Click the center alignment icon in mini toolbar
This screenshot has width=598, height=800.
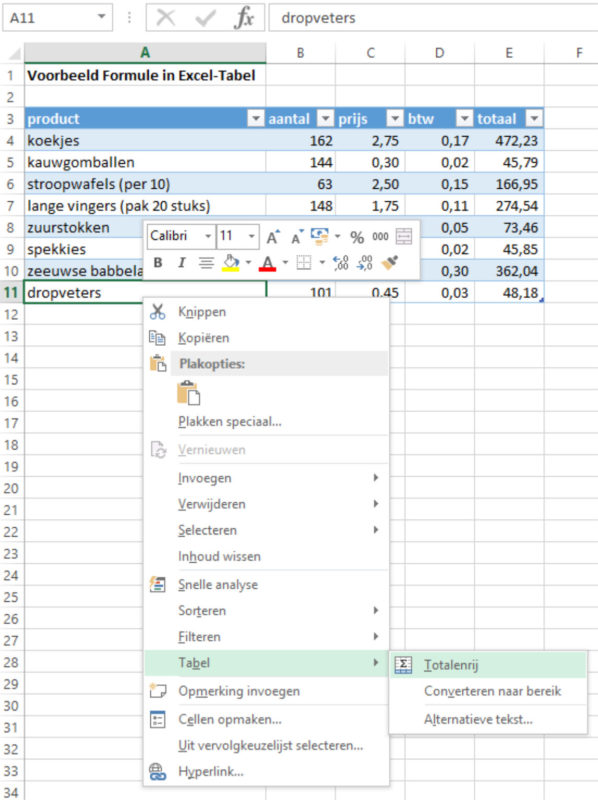pos(206,263)
